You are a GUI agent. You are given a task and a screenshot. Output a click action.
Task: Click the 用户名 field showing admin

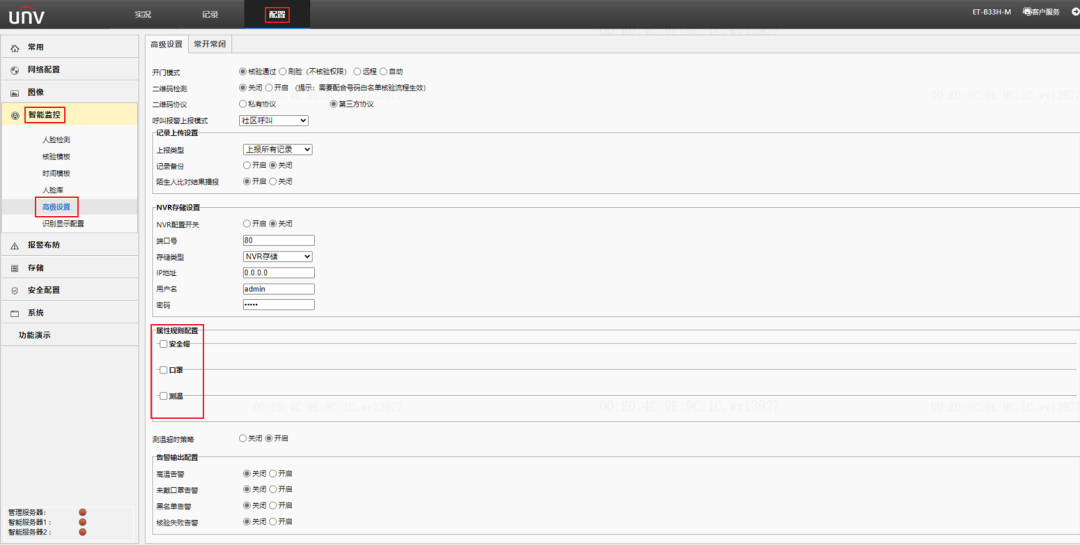278,289
